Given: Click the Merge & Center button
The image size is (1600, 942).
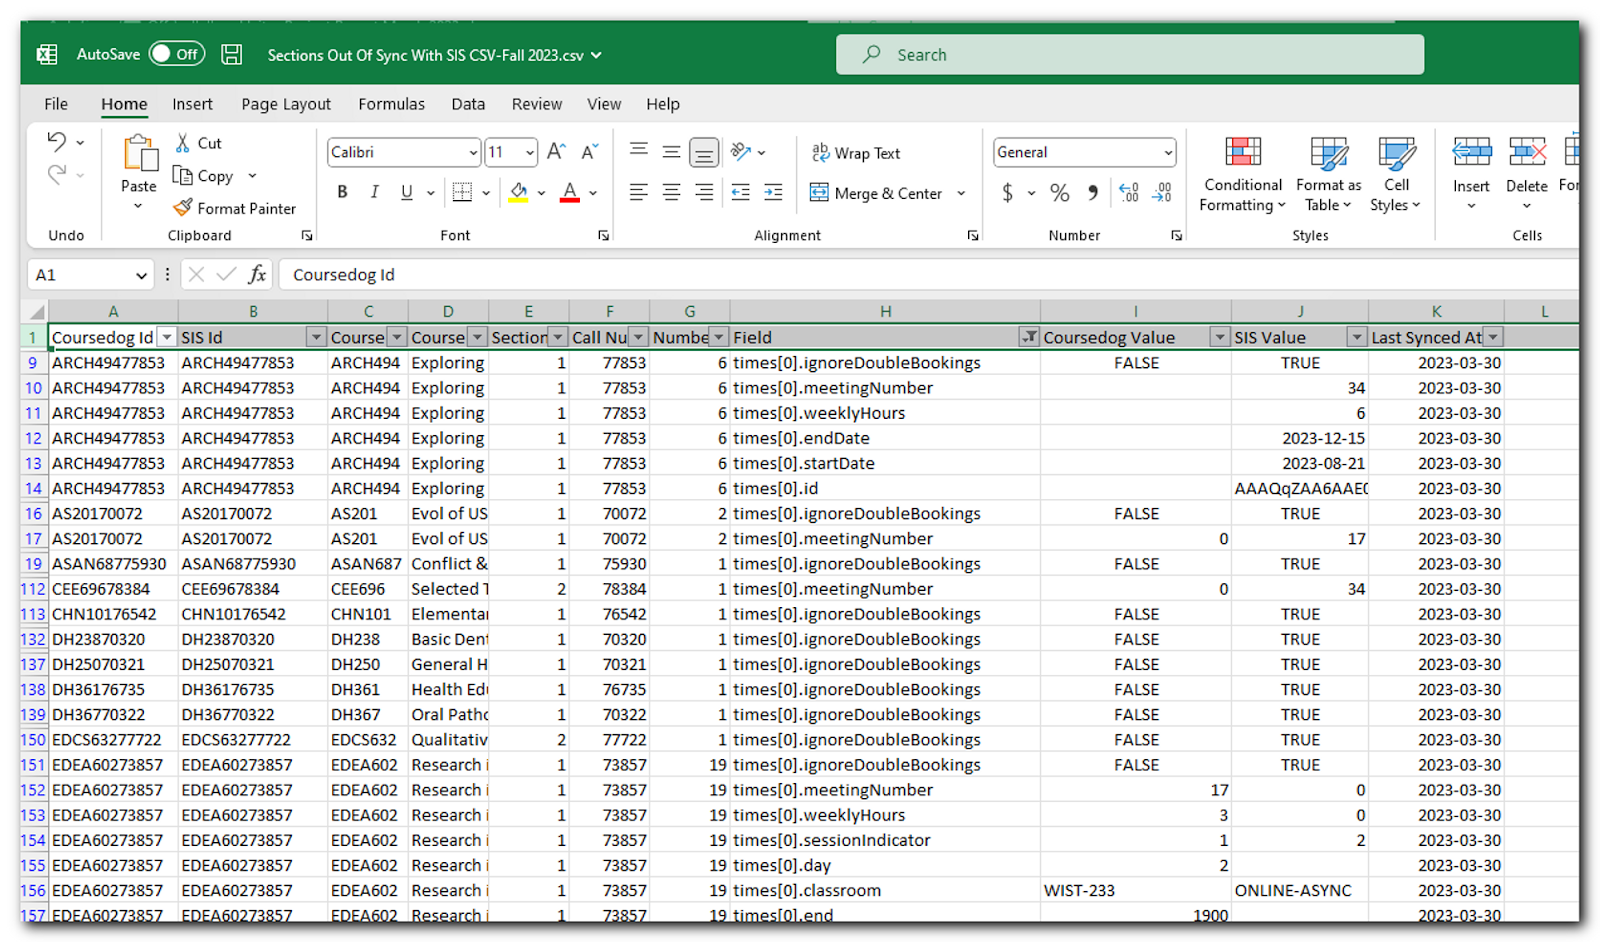Looking at the screenshot, I should pos(877,193).
